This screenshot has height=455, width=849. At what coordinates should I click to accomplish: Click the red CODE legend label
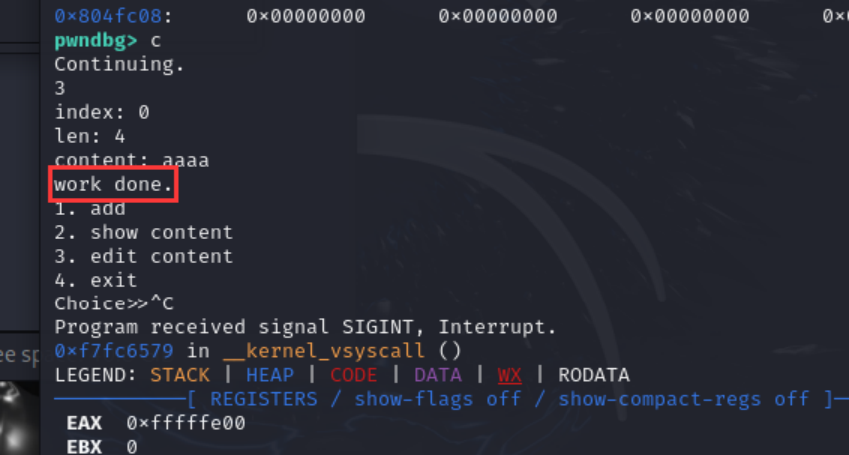pyautogui.click(x=353, y=375)
